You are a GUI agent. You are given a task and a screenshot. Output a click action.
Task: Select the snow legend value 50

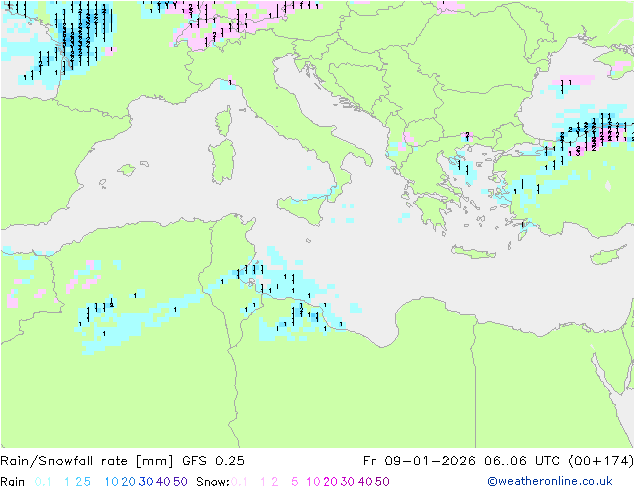pyautogui.click(x=382, y=482)
